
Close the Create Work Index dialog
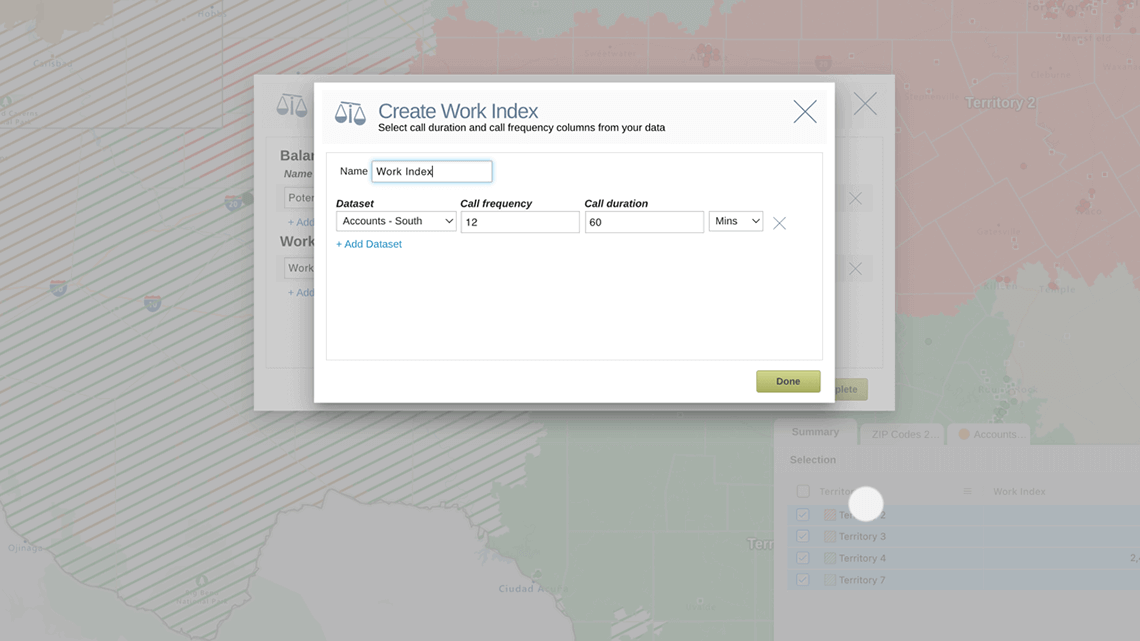point(805,112)
